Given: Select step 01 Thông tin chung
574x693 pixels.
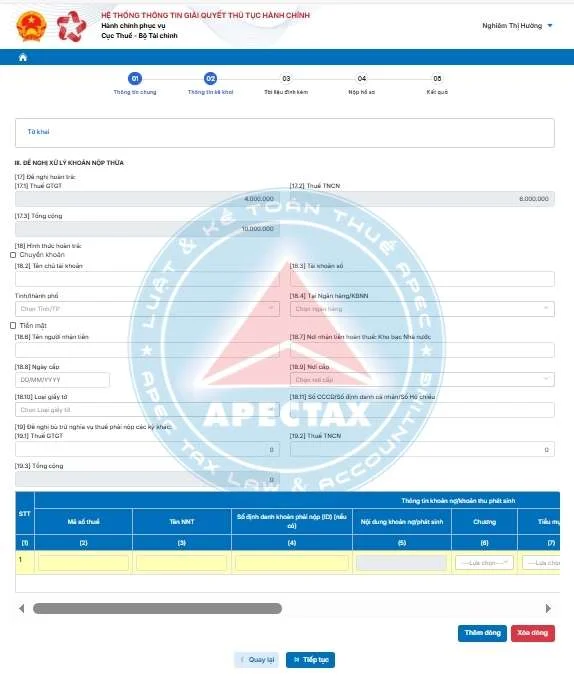Looking at the screenshot, I should click(x=135, y=84).
